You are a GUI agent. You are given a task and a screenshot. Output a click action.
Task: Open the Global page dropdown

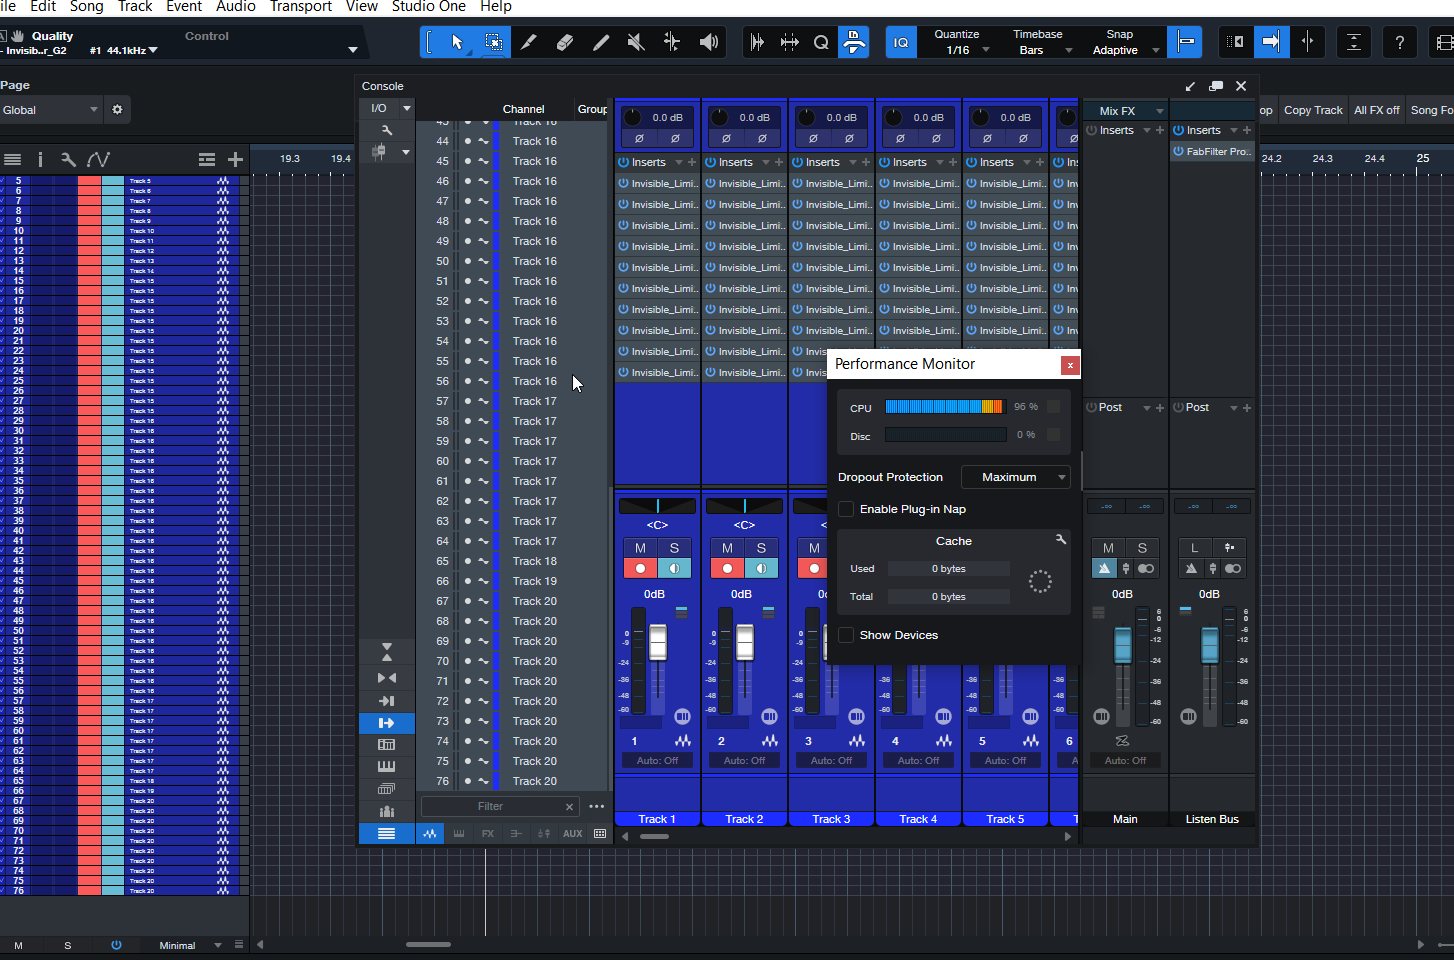click(x=50, y=110)
